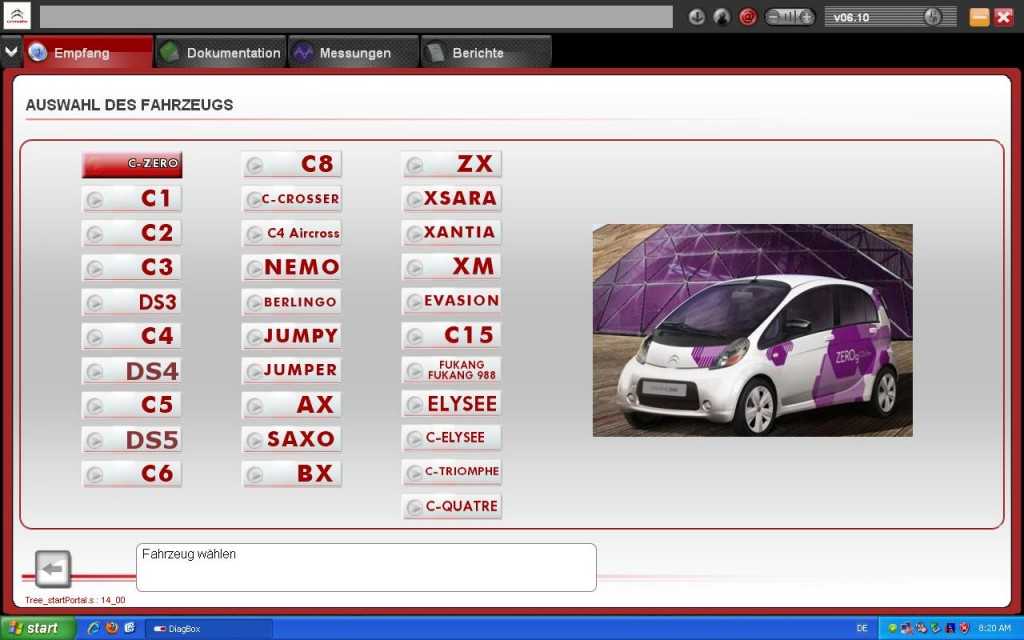Select the C8 vehicle

[292, 164]
